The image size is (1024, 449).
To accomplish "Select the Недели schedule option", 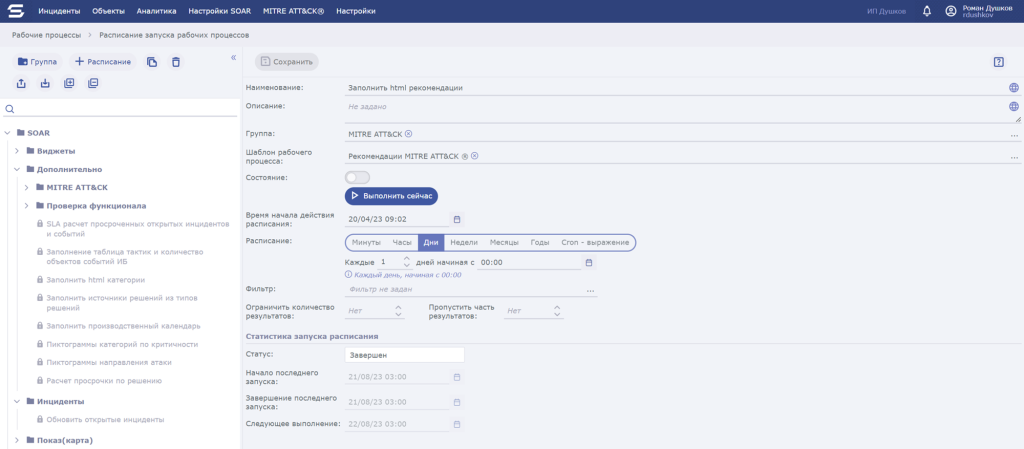I will click(x=463, y=242).
